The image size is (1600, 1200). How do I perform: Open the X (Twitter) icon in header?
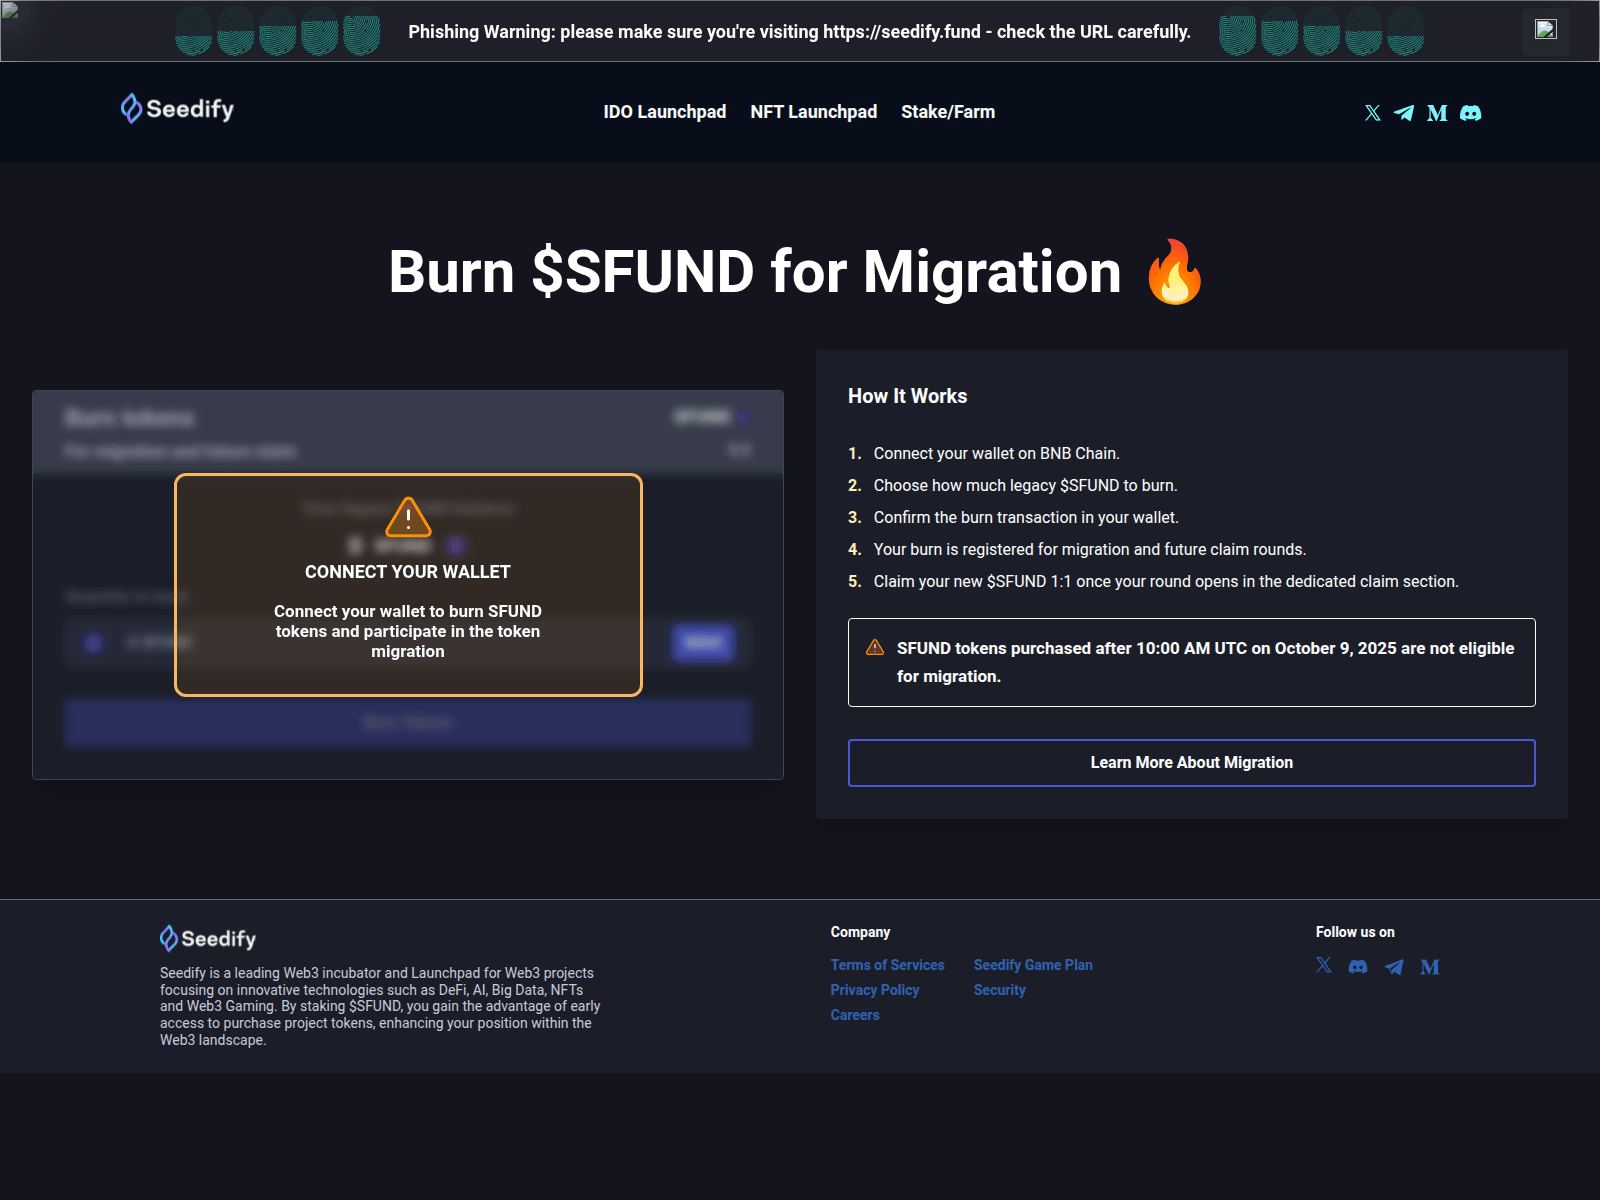[1373, 113]
